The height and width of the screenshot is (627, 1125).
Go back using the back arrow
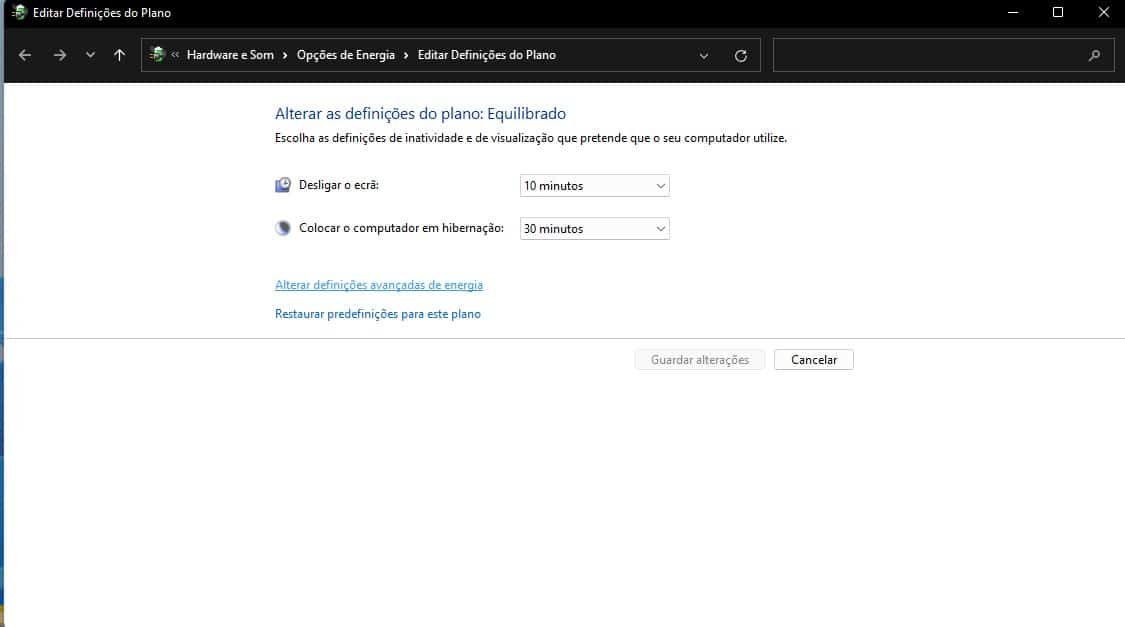coord(25,55)
